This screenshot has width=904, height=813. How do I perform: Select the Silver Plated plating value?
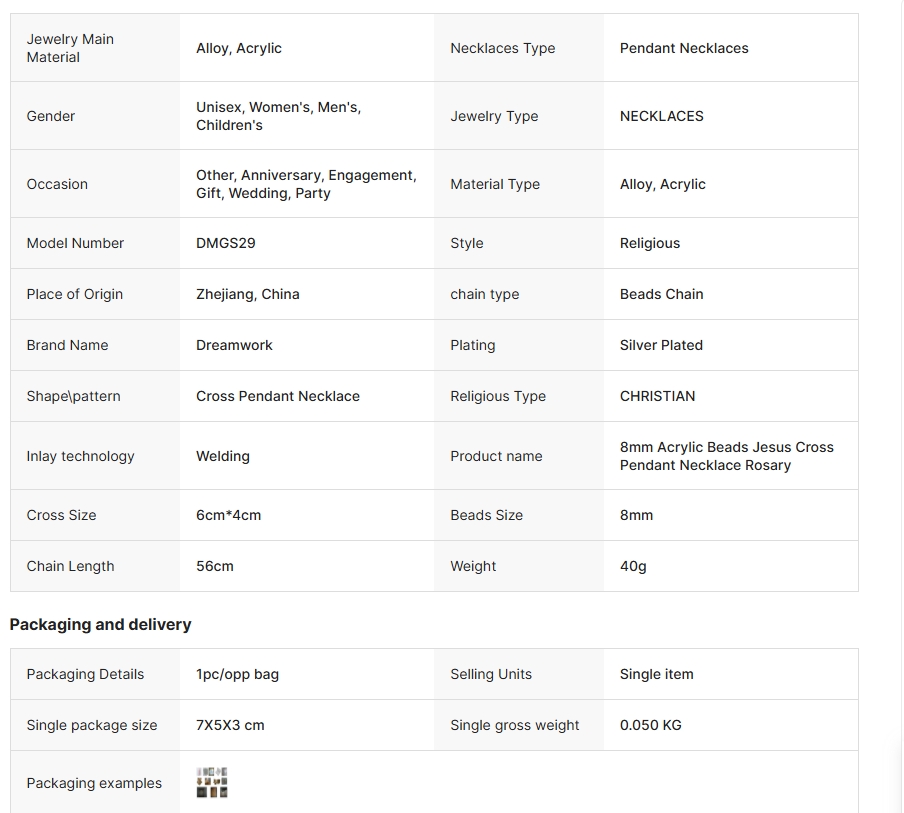661,345
